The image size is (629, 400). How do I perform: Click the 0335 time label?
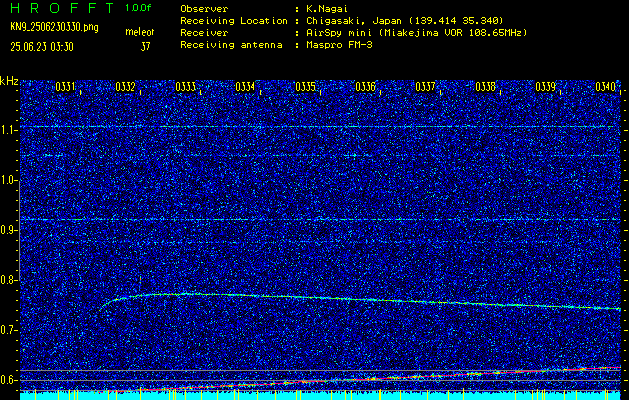[x=305, y=87]
